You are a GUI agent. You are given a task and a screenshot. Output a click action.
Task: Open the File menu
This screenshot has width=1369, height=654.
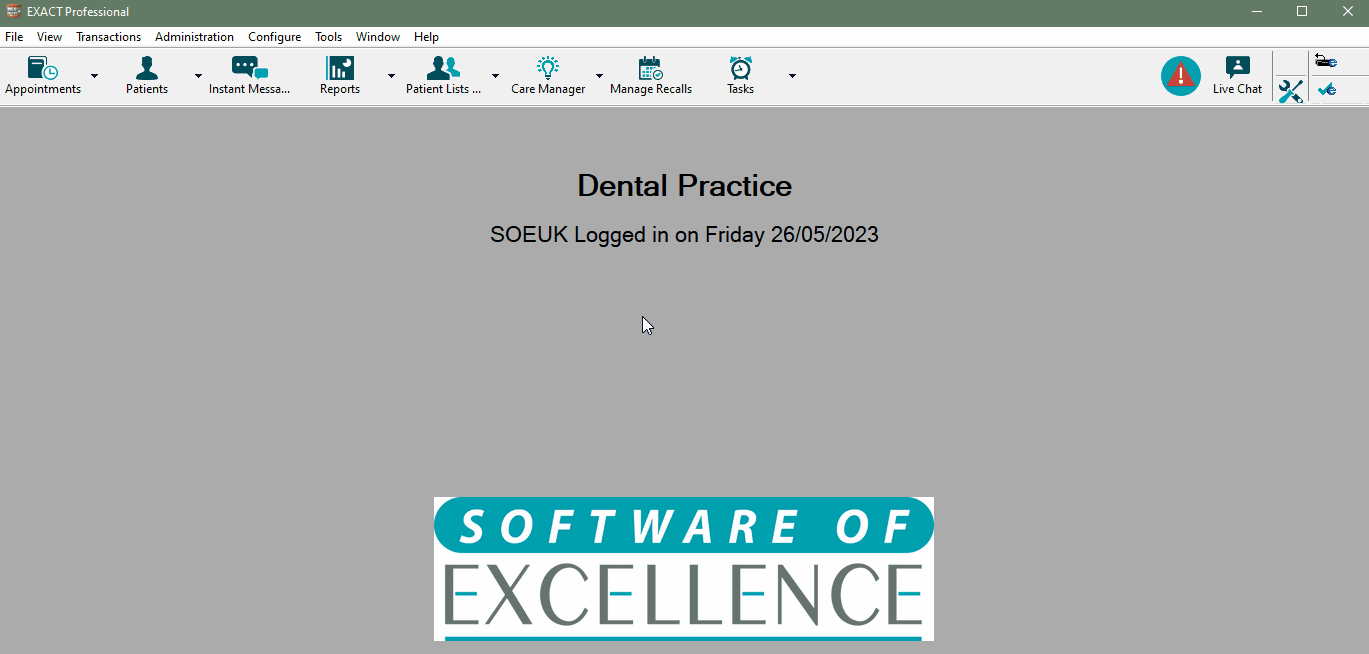14,37
